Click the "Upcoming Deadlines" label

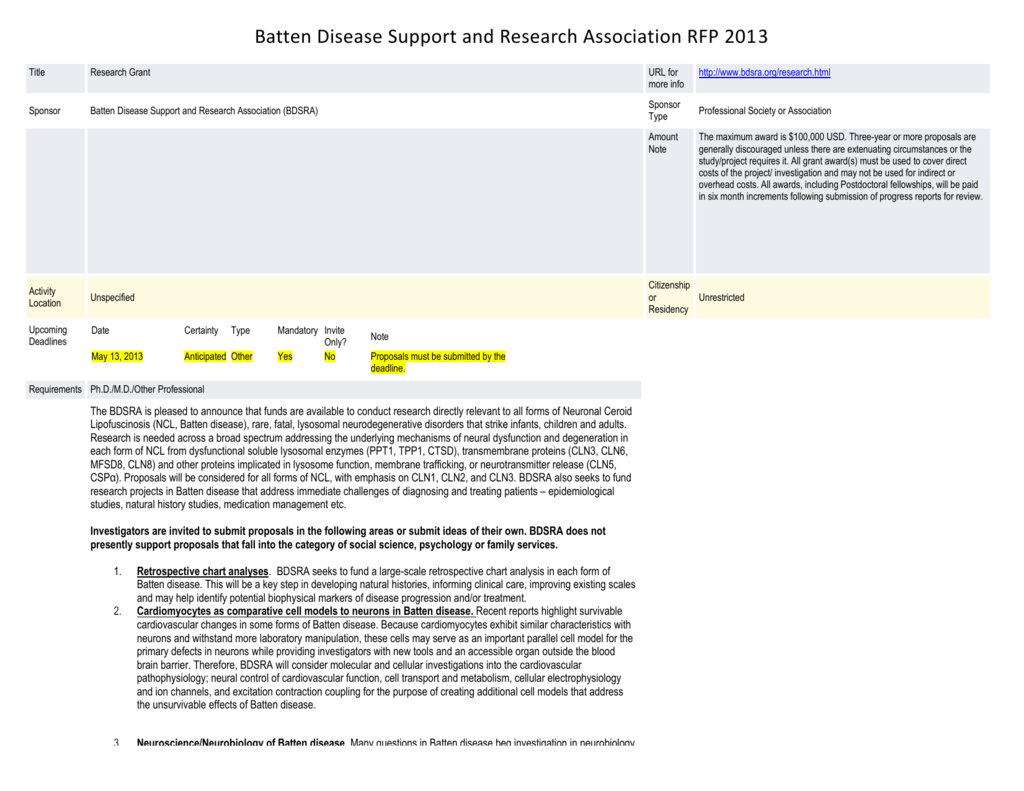(48, 336)
